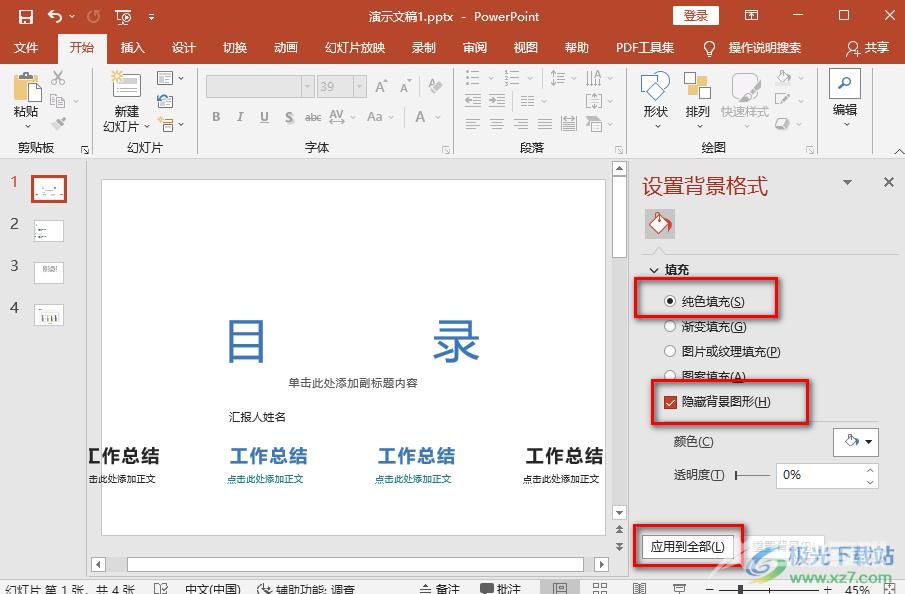Increase transparency with spinner up arrow
The height and width of the screenshot is (594, 905).
(x=870, y=470)
